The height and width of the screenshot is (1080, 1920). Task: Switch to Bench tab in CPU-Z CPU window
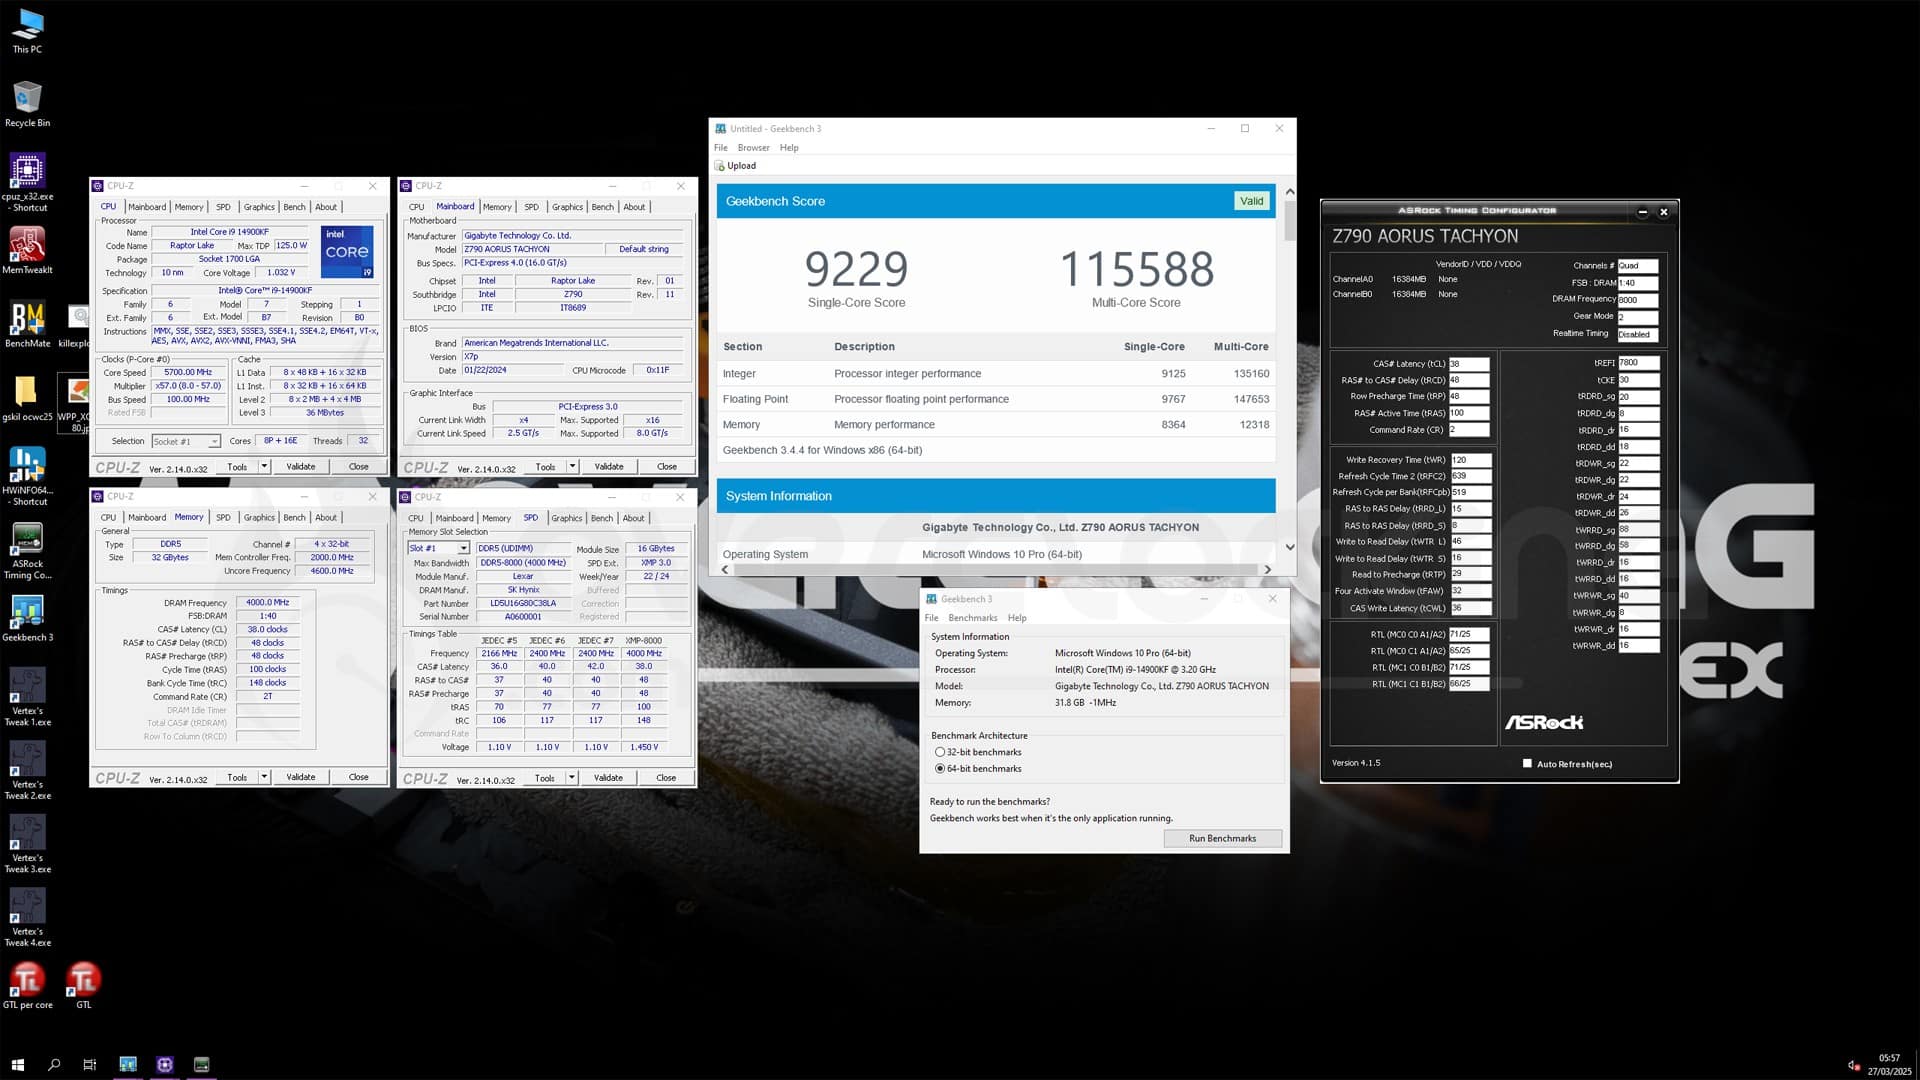tap(294, 207)
